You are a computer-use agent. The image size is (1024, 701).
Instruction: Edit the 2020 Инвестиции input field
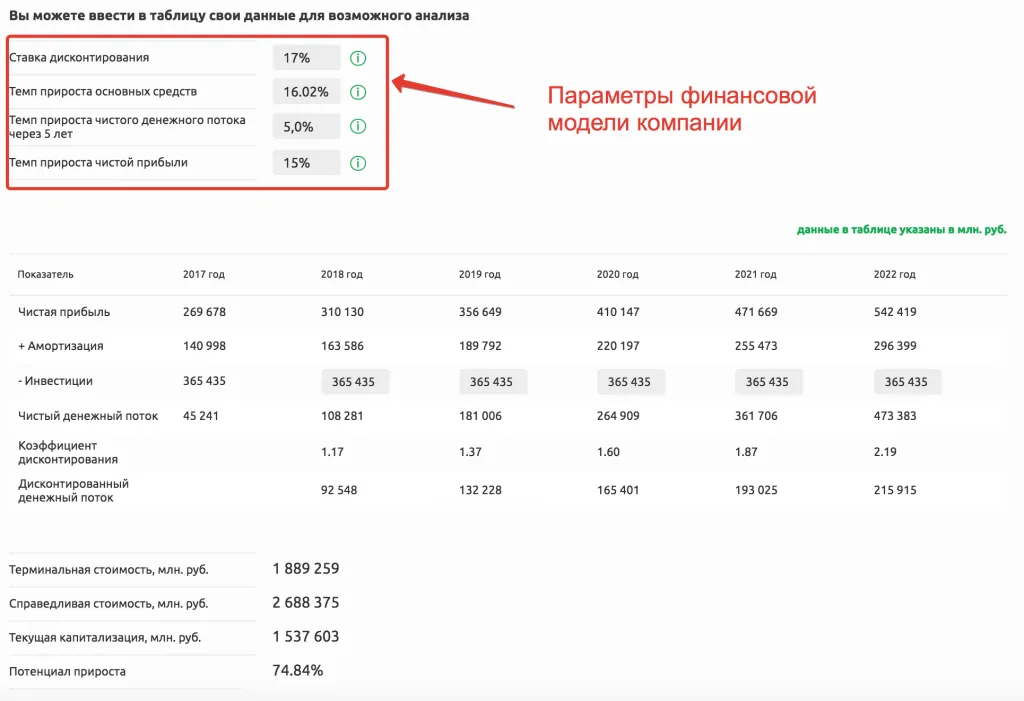click(630, 382)
